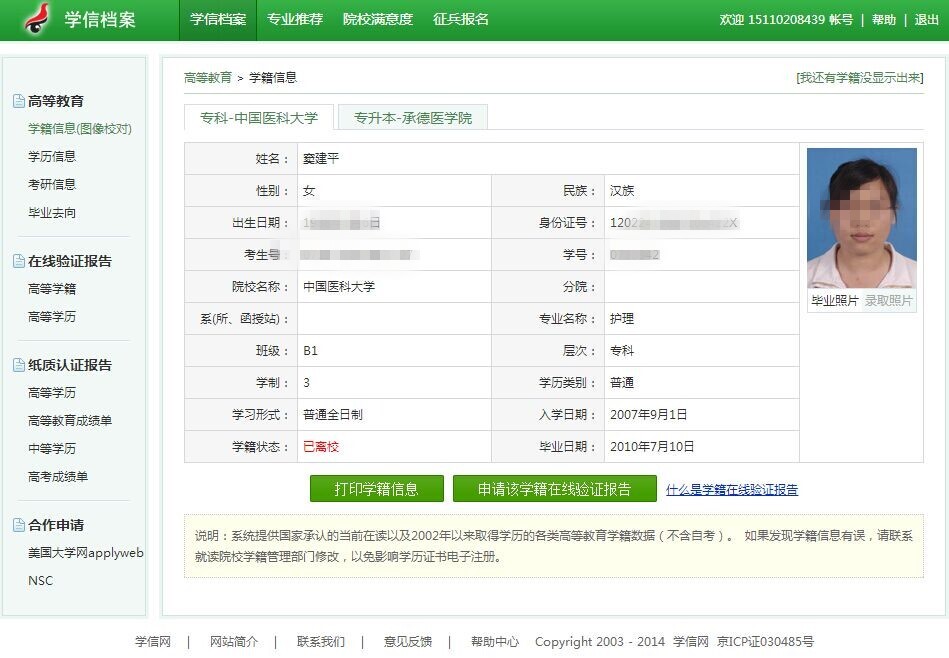This screenshot has width=949, height=658.
Task: Switch to the 专升本-承德医学院 tab
Action: [x=414, y=117]
